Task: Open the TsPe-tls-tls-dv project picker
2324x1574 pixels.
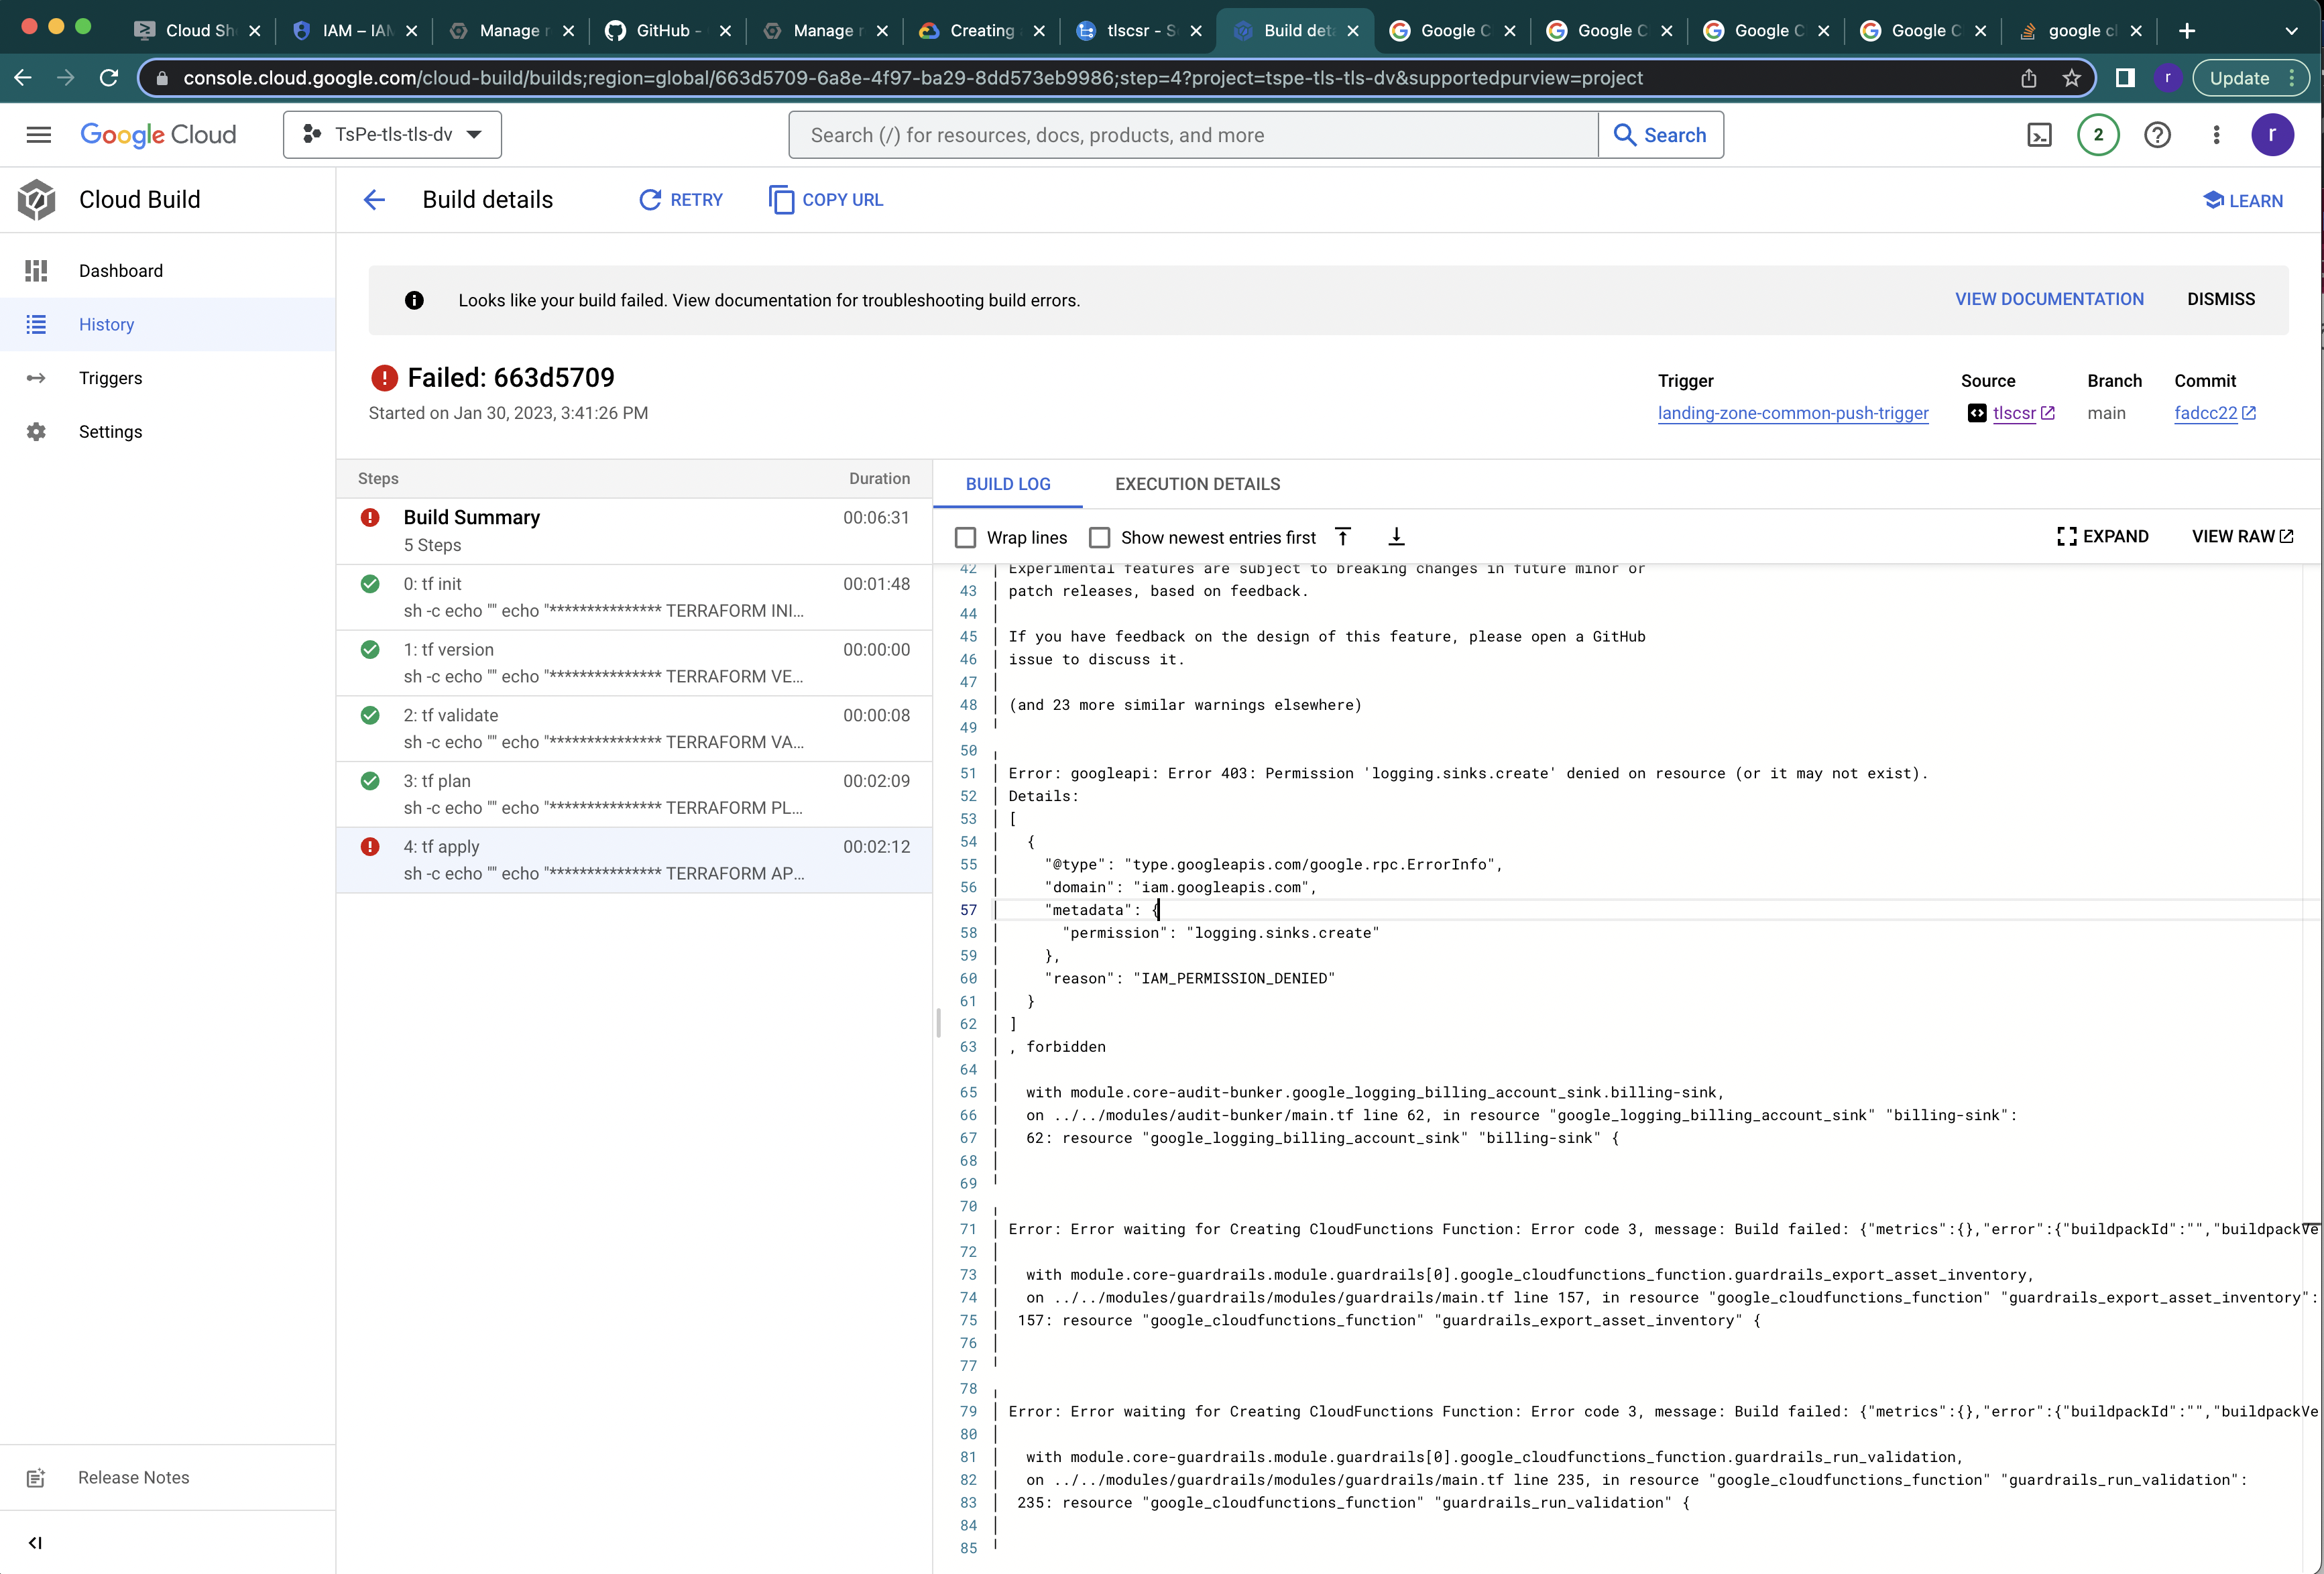Action: [392, 134]
